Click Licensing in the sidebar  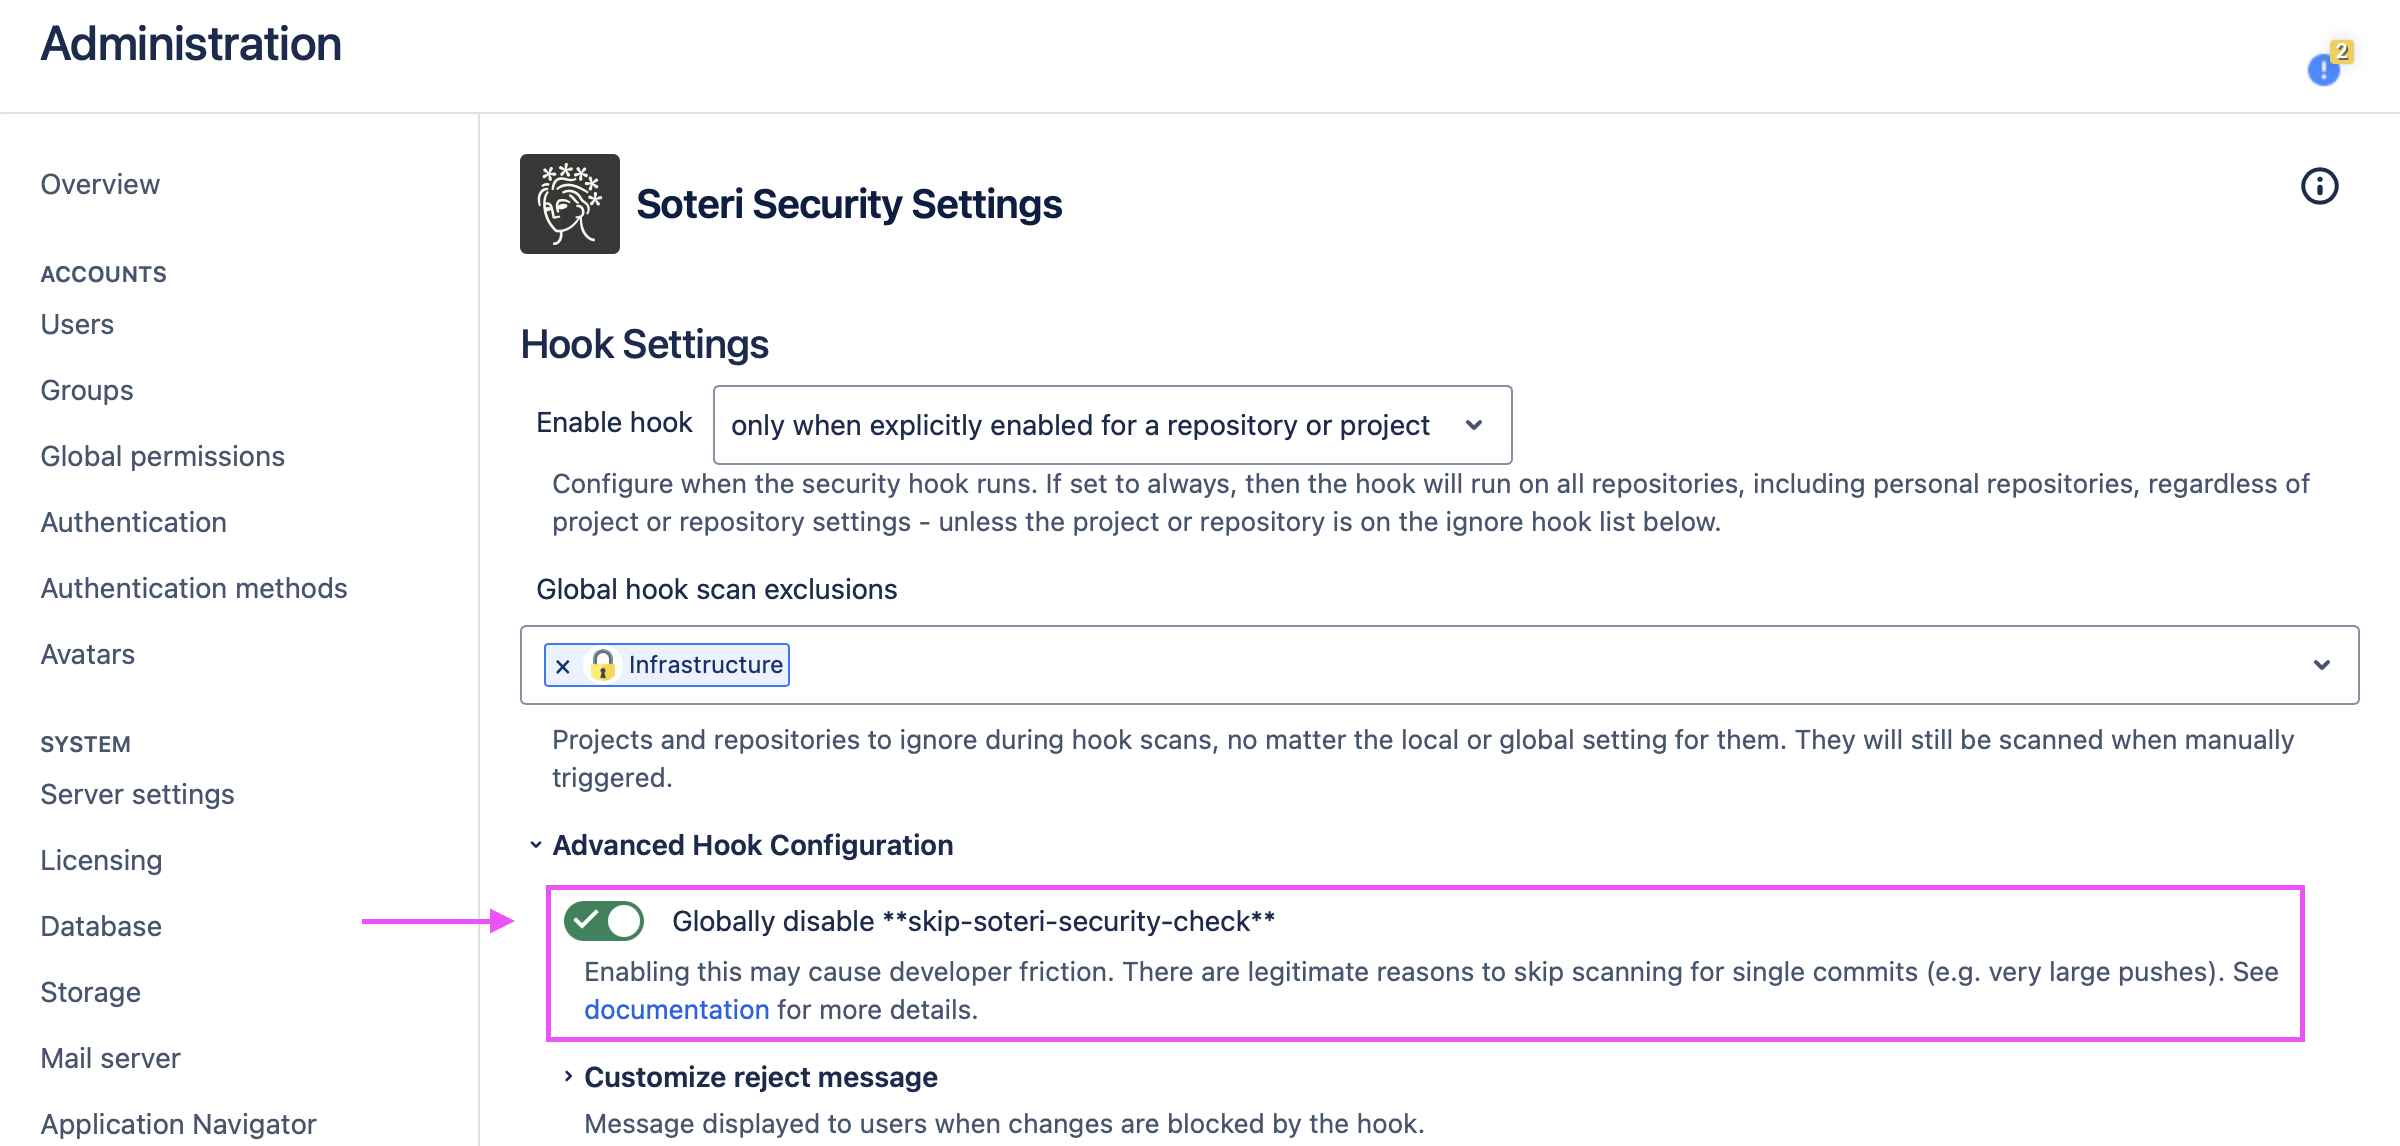pyautogui.click(x=101, y=861)
